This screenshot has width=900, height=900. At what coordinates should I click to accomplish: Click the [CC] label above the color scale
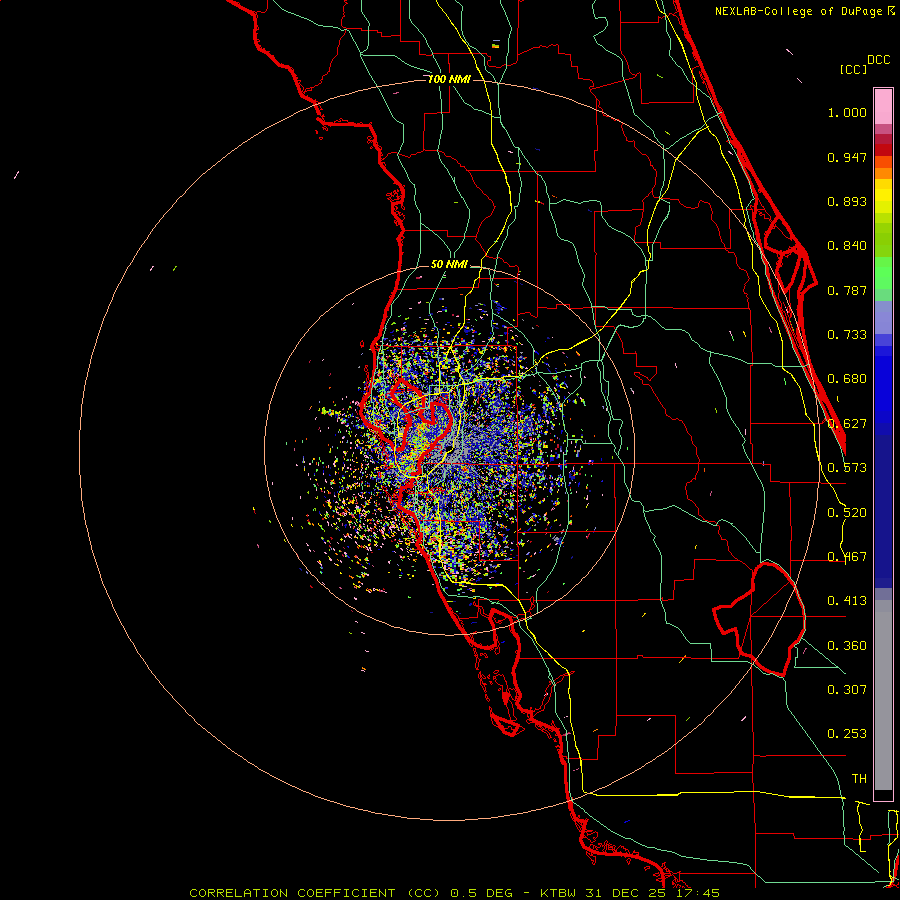click(853, 69)
